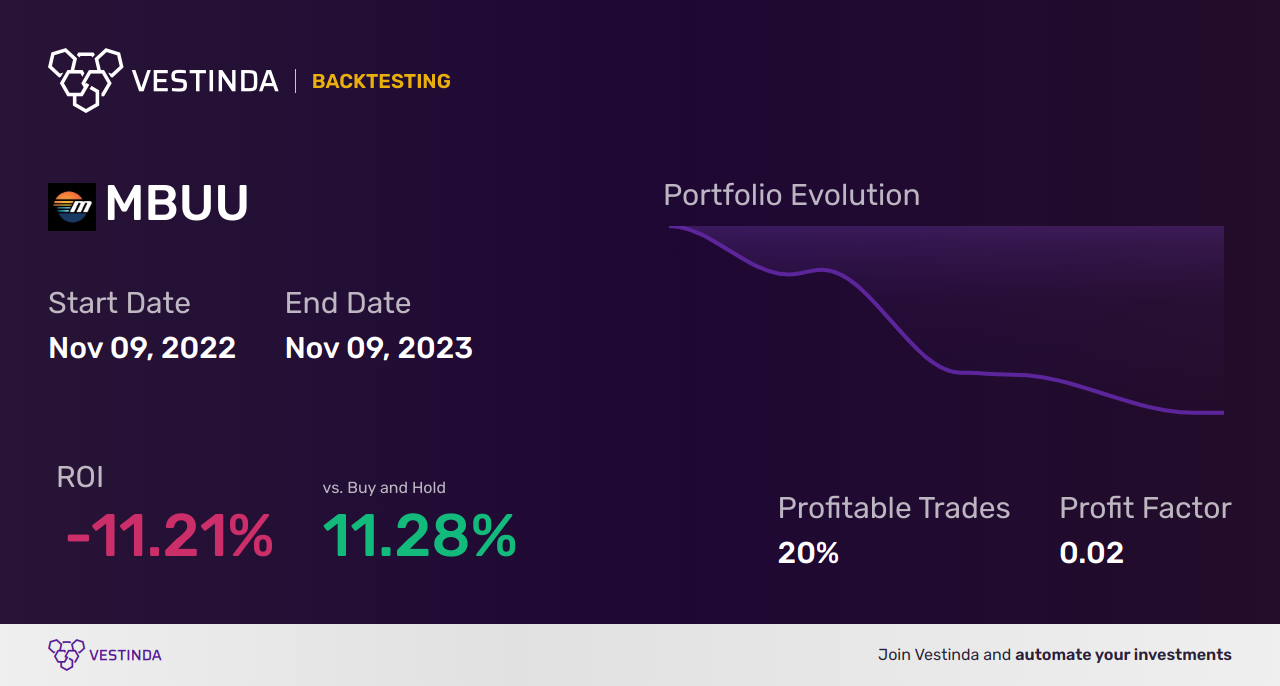Click the Vestinda hexagon logo in the header
Image resolution: width=1280 pixels, height=686 pixels.
[x=85, y=78]
